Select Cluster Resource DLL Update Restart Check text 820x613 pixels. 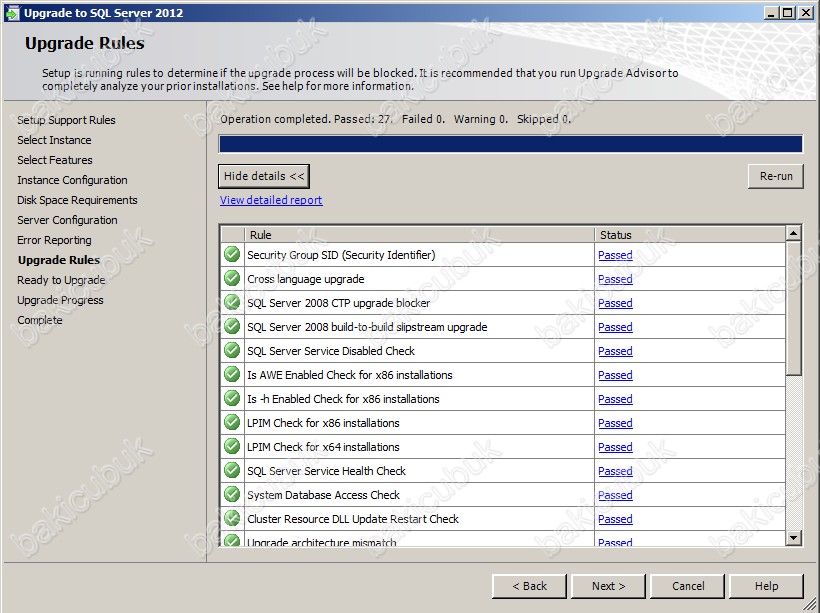click(353, 519)
